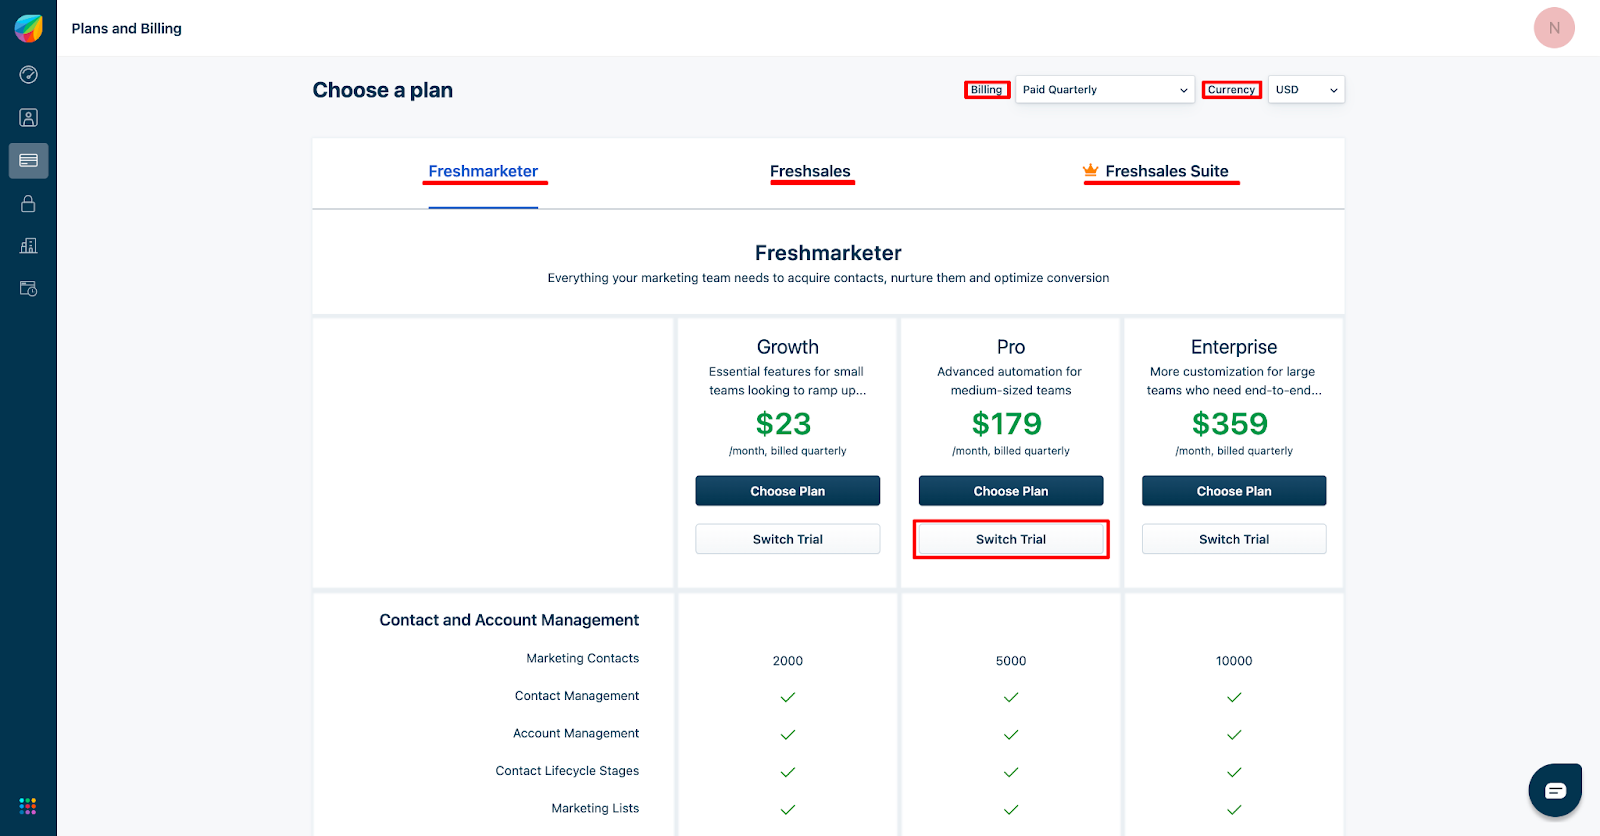
Task: Open the contacts person icon in sidebar
Action: tap(28, 118)
